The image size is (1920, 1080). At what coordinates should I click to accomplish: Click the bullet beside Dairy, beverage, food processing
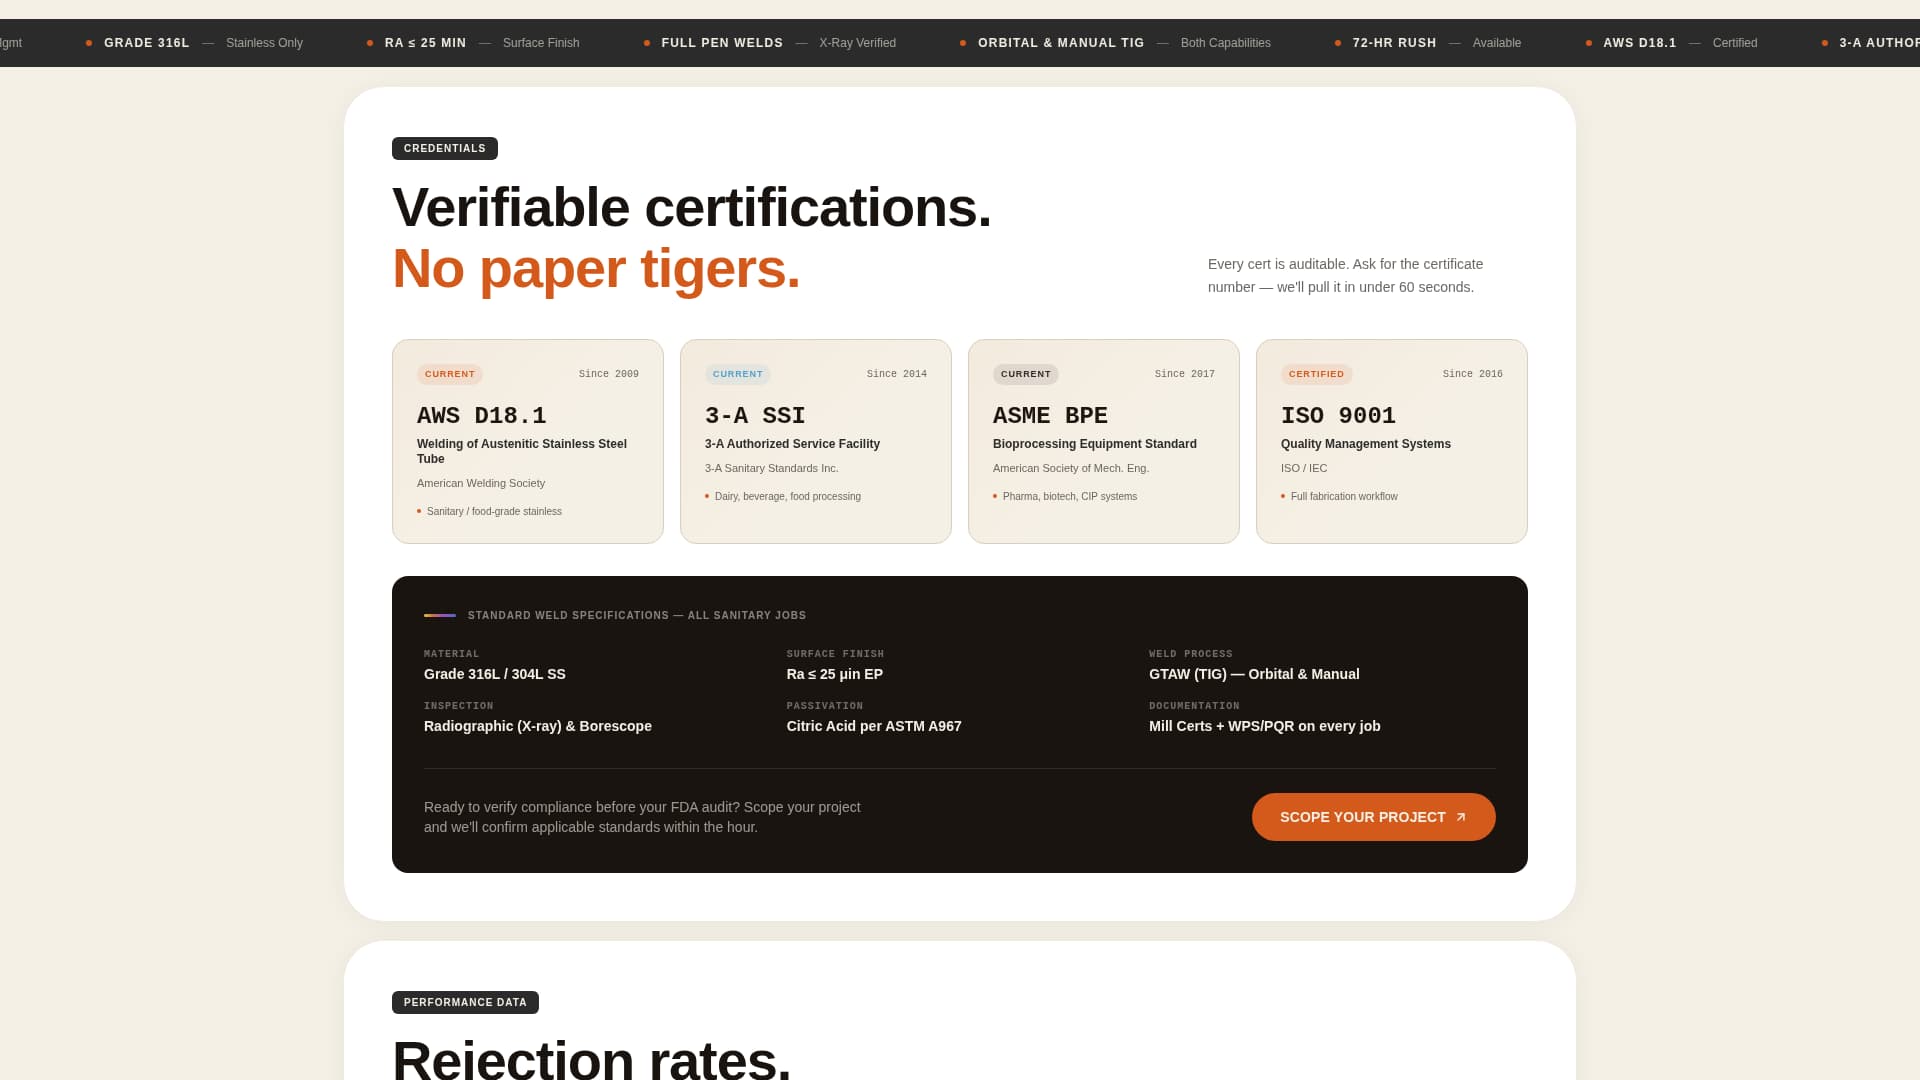click(x=707, y=496)
